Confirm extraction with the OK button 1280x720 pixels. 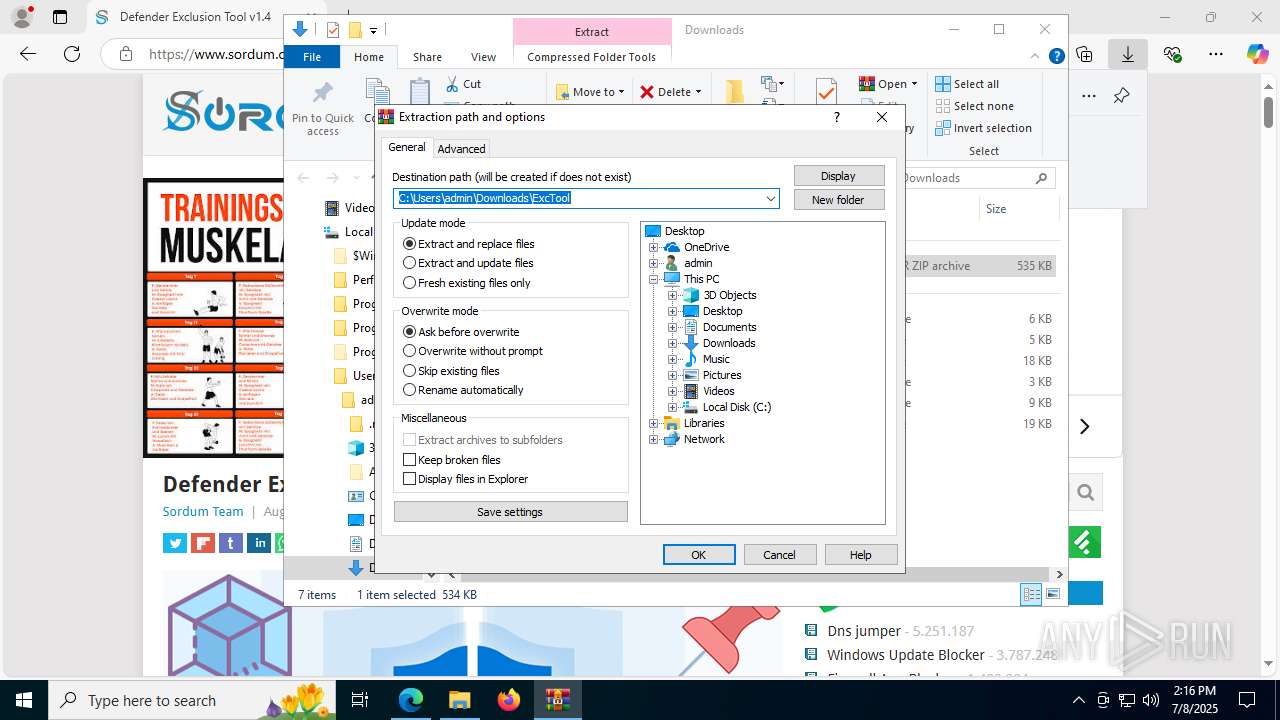699,555
